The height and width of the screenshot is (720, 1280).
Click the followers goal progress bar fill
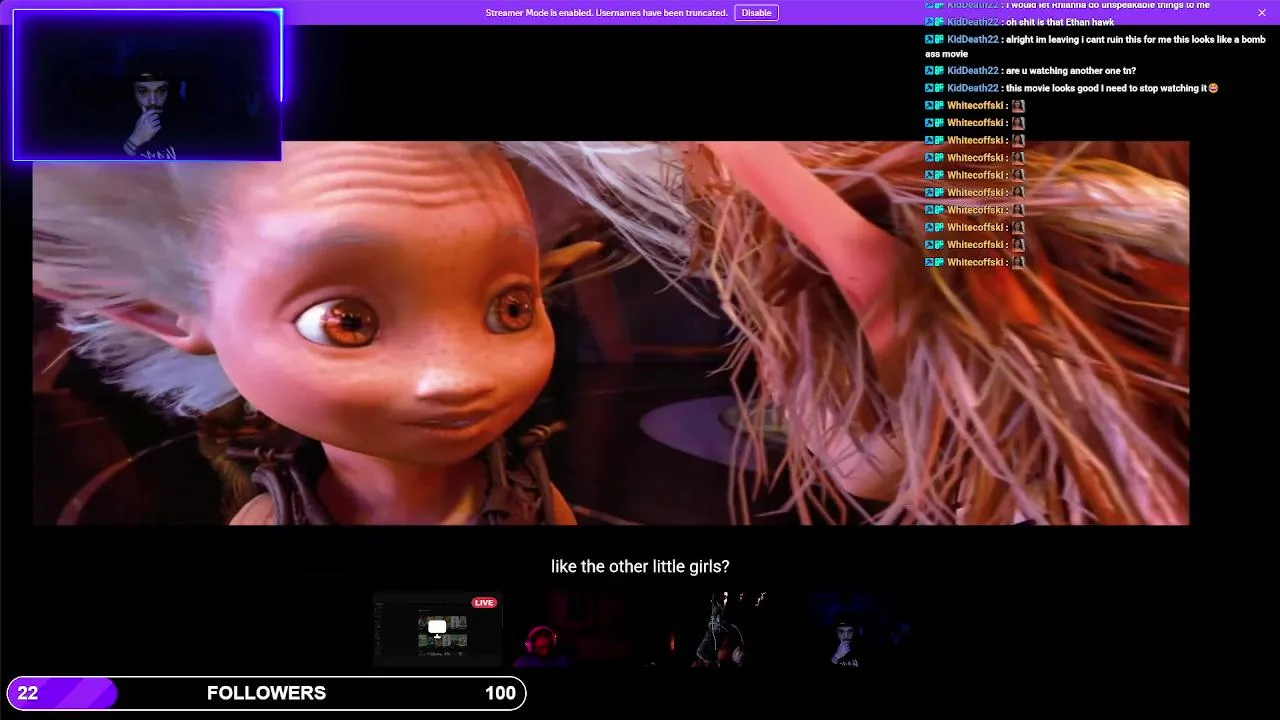62,693
